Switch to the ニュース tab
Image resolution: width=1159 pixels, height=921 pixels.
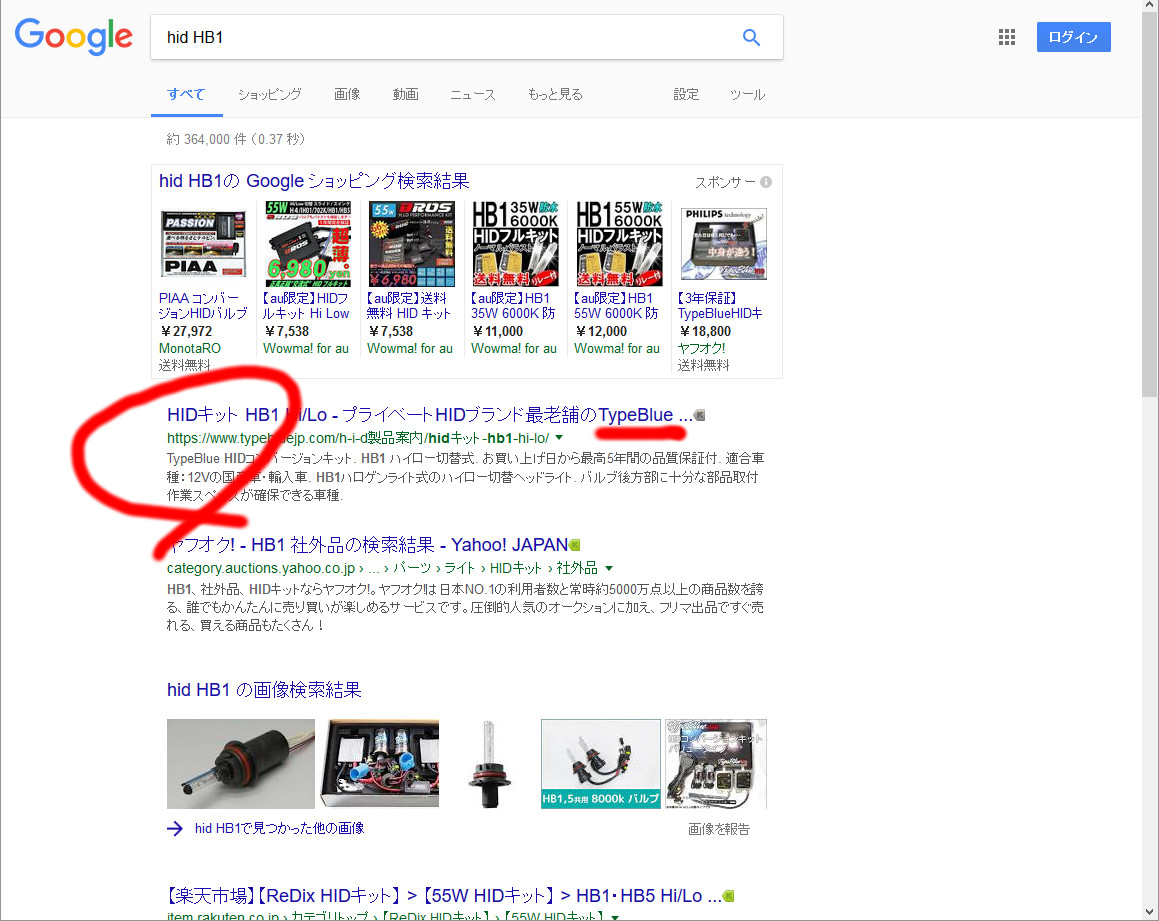pyautogui.click(x=472, y=95)
